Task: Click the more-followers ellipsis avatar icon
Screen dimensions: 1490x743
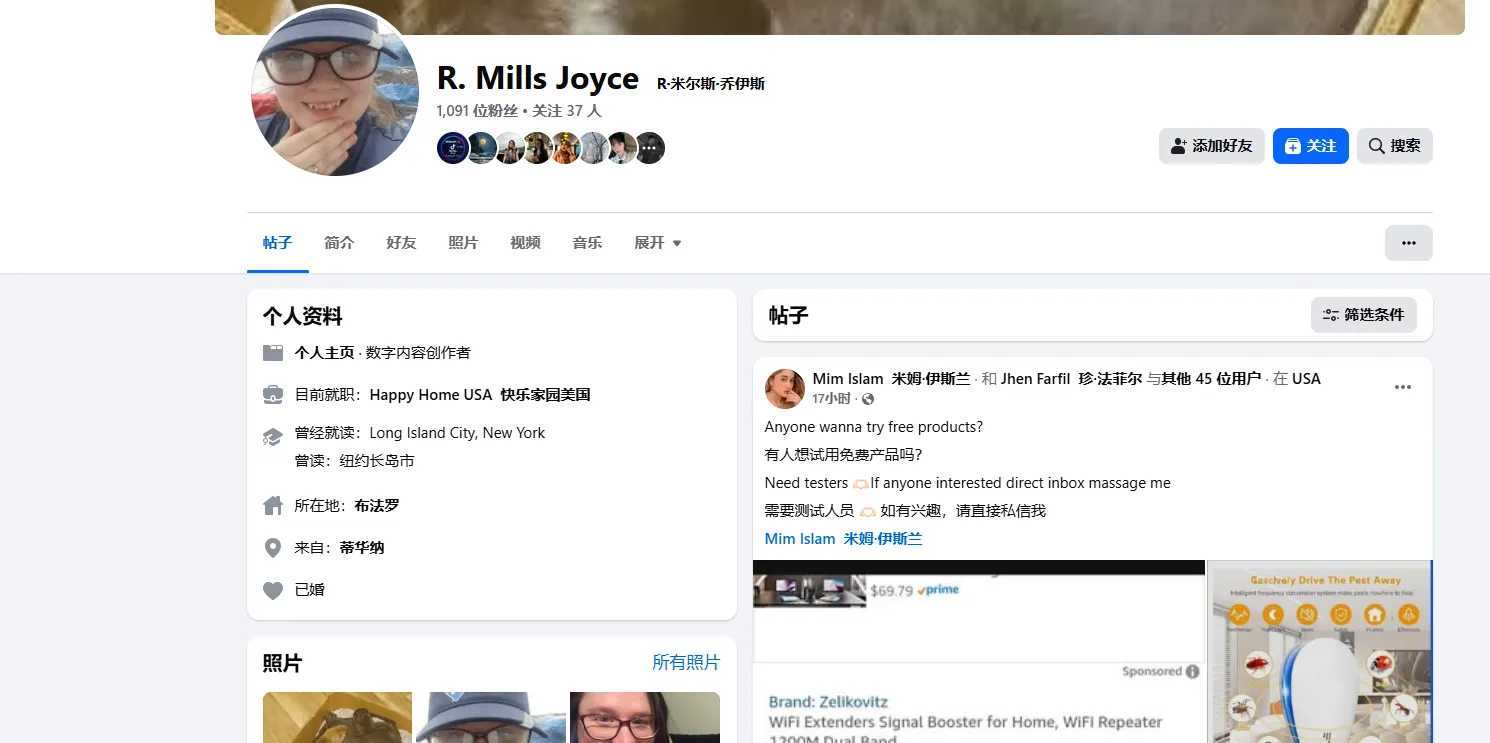Action: click(x=650, y=148)
